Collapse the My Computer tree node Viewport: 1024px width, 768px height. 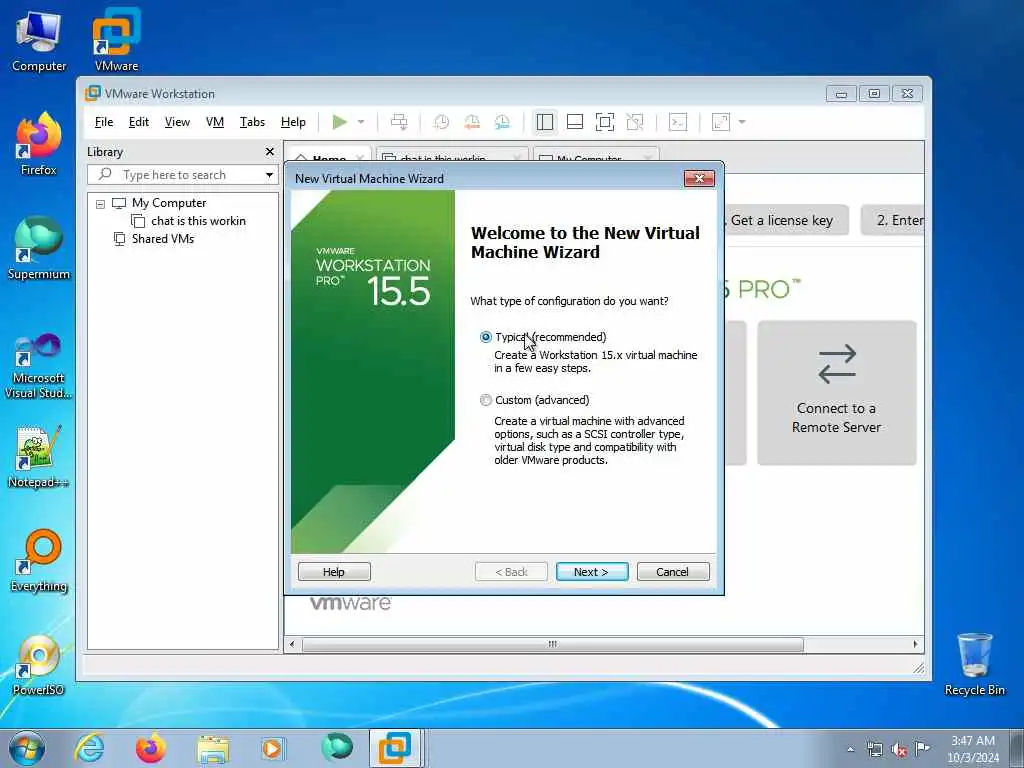click(101, 204)
